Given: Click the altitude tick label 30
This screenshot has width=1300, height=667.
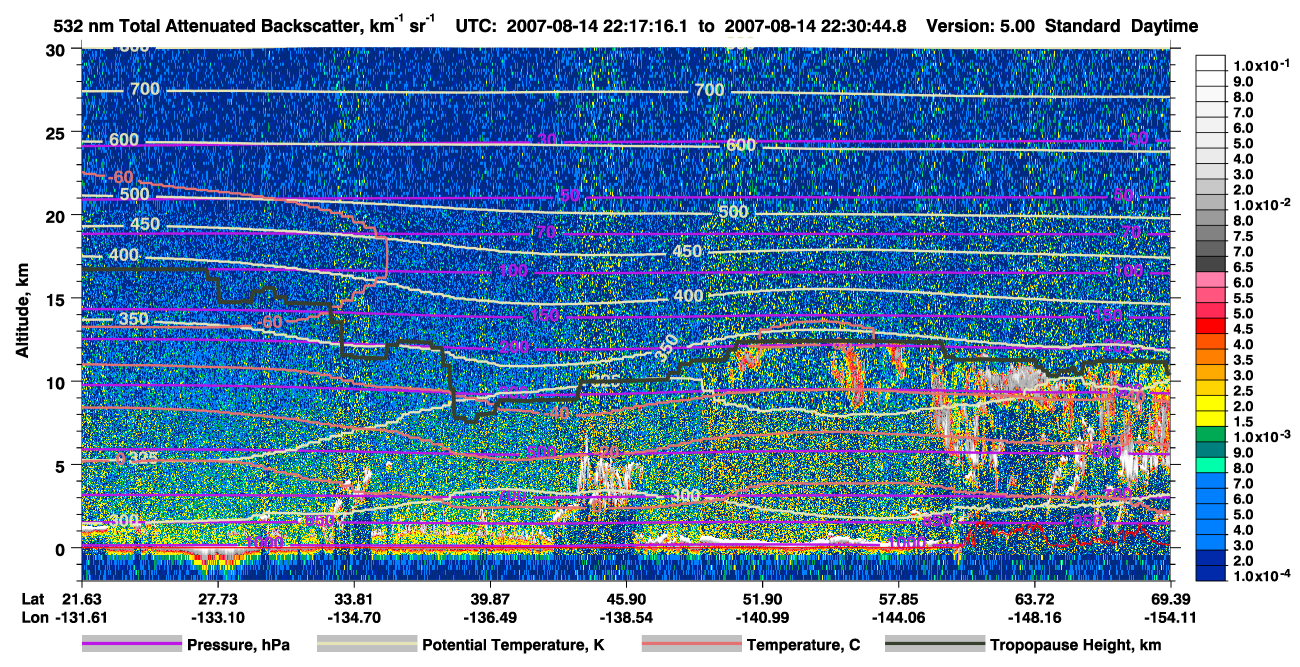Looking at the screenshot, I should coord(57,49).
